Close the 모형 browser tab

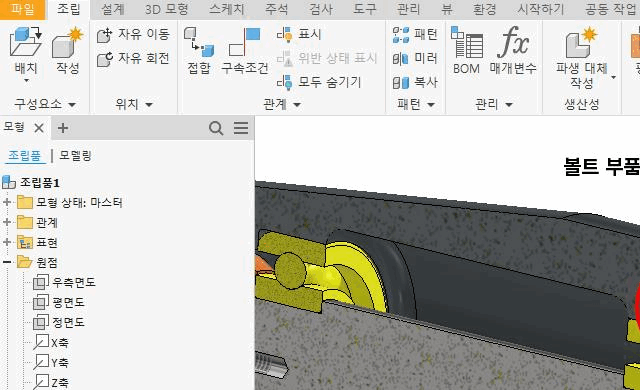(x=39, y=128)
